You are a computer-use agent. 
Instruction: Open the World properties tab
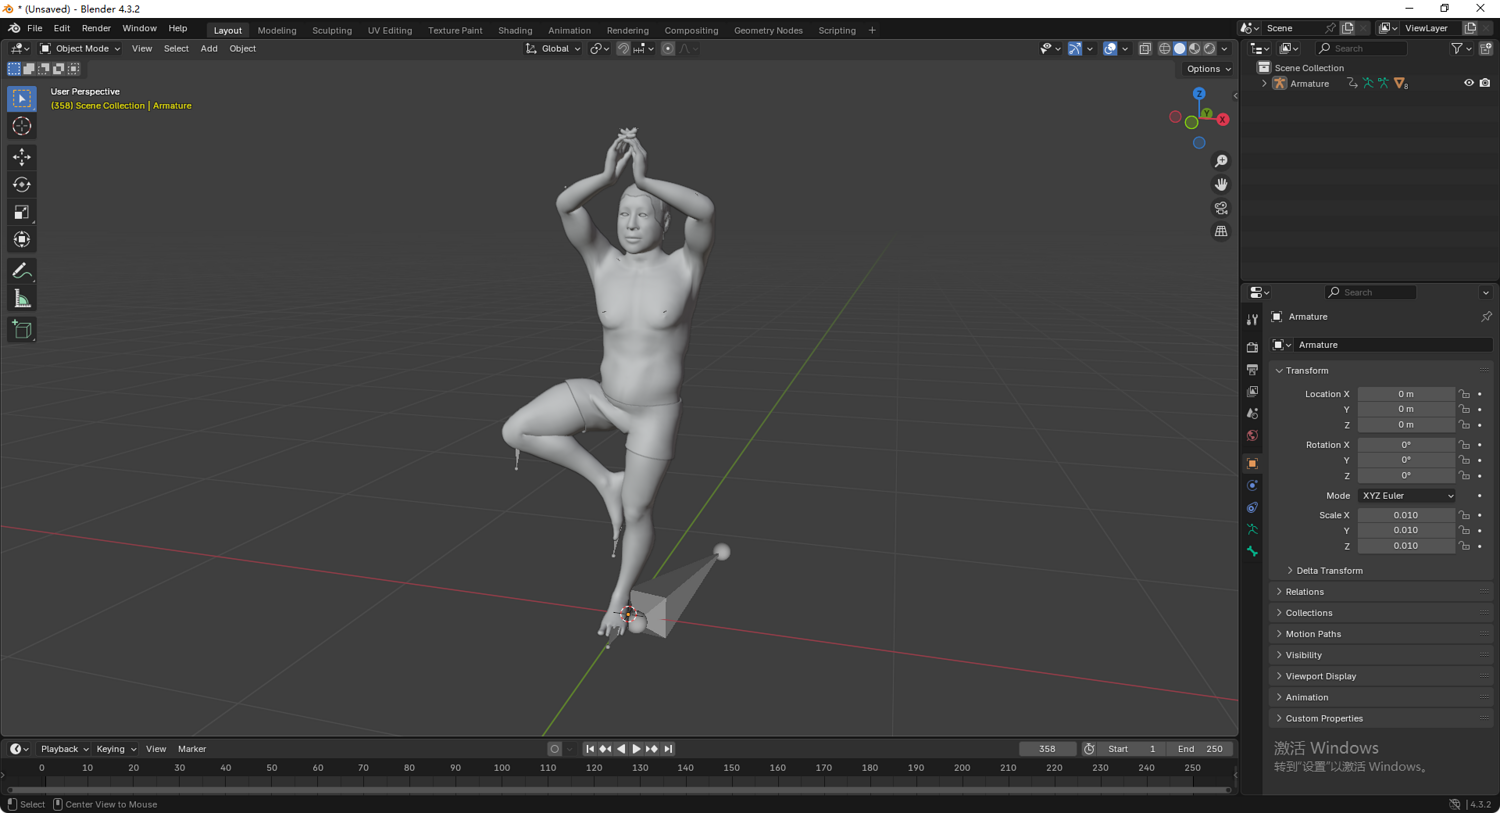point(1252,436)
